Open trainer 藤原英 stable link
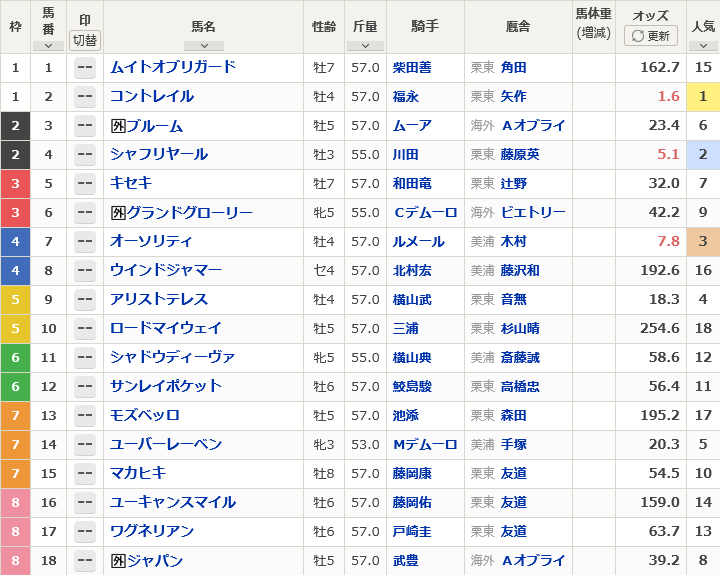Screen dimensions: 720x575 coord(520,154)
